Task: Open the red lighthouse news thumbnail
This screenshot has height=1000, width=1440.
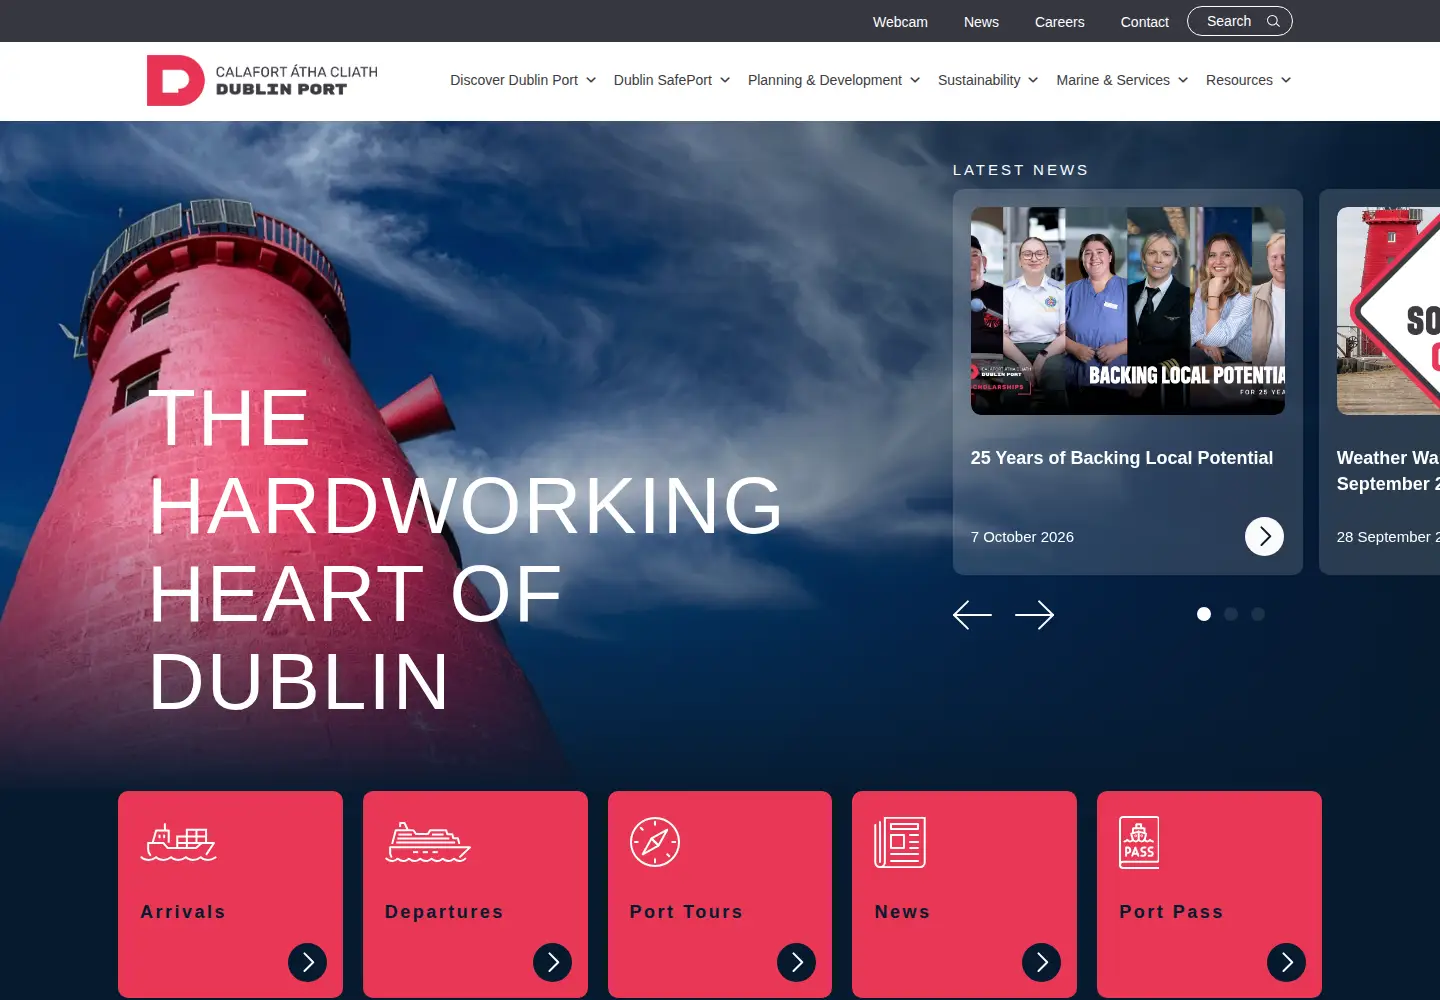Action: [1388, 311]
